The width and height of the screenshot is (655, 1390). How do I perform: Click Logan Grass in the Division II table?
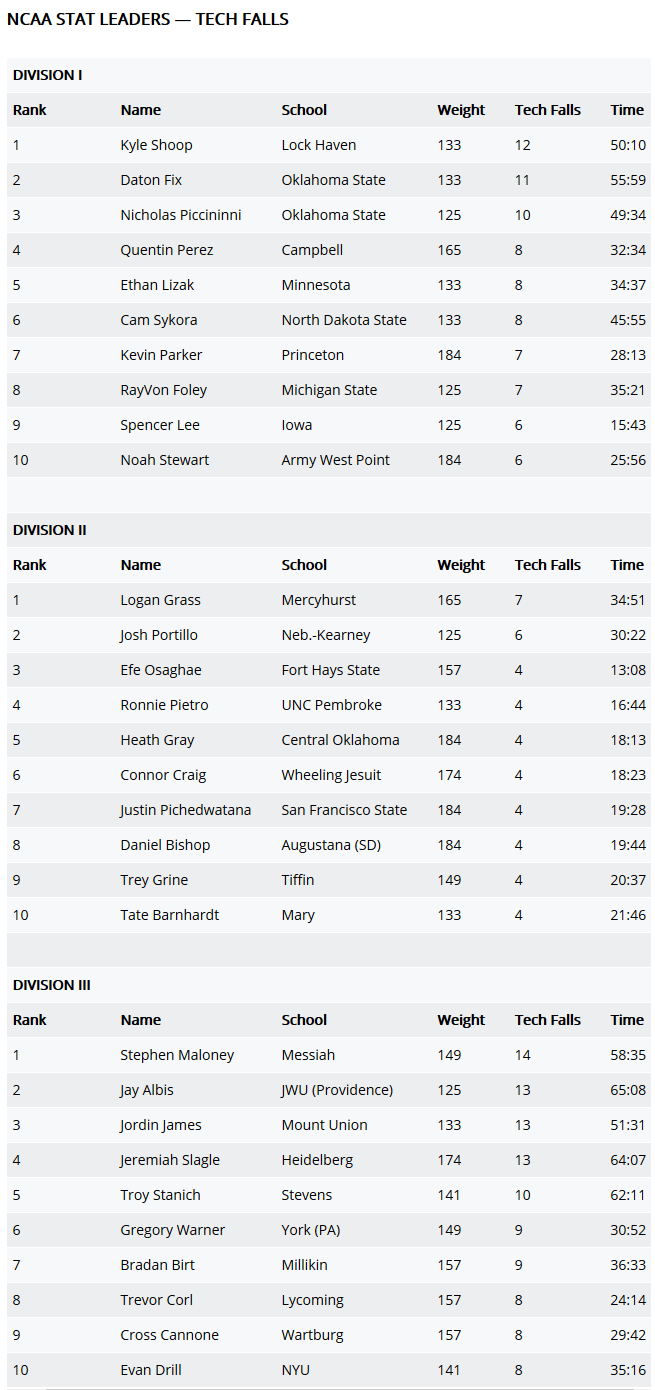point(160,600)
